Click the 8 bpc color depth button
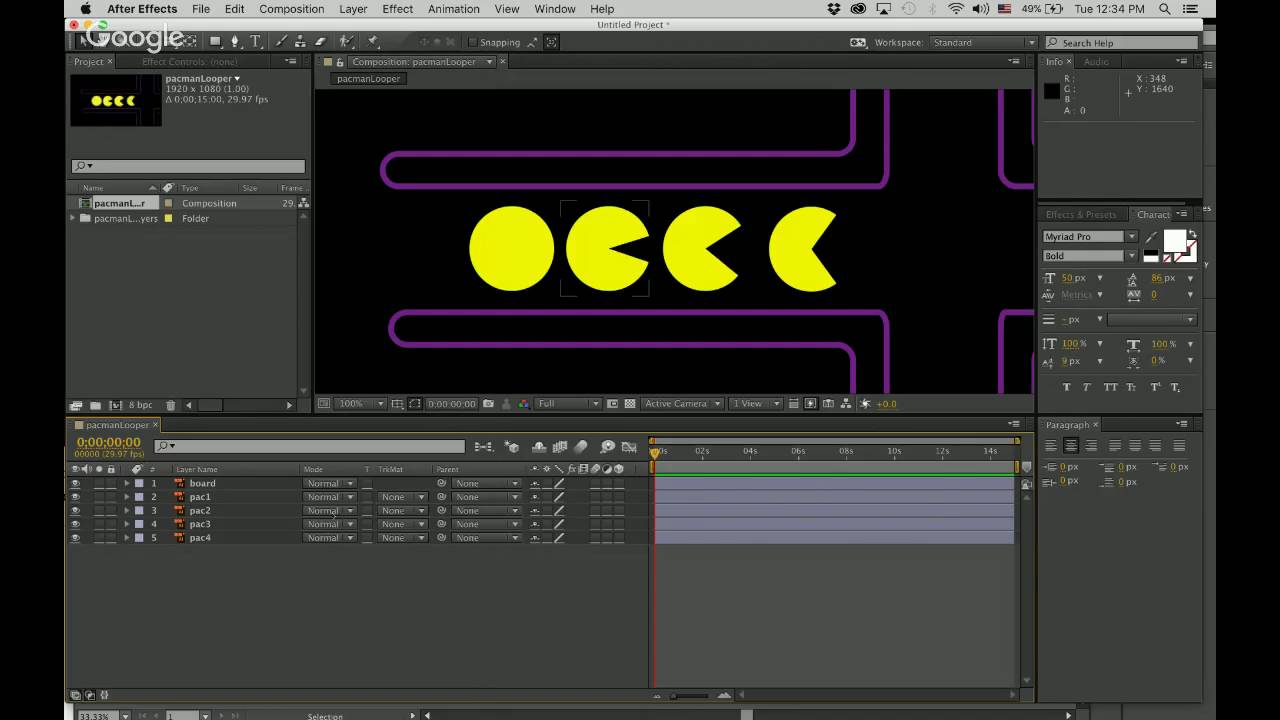The image size is (1280, 720). tap(140, 405)
